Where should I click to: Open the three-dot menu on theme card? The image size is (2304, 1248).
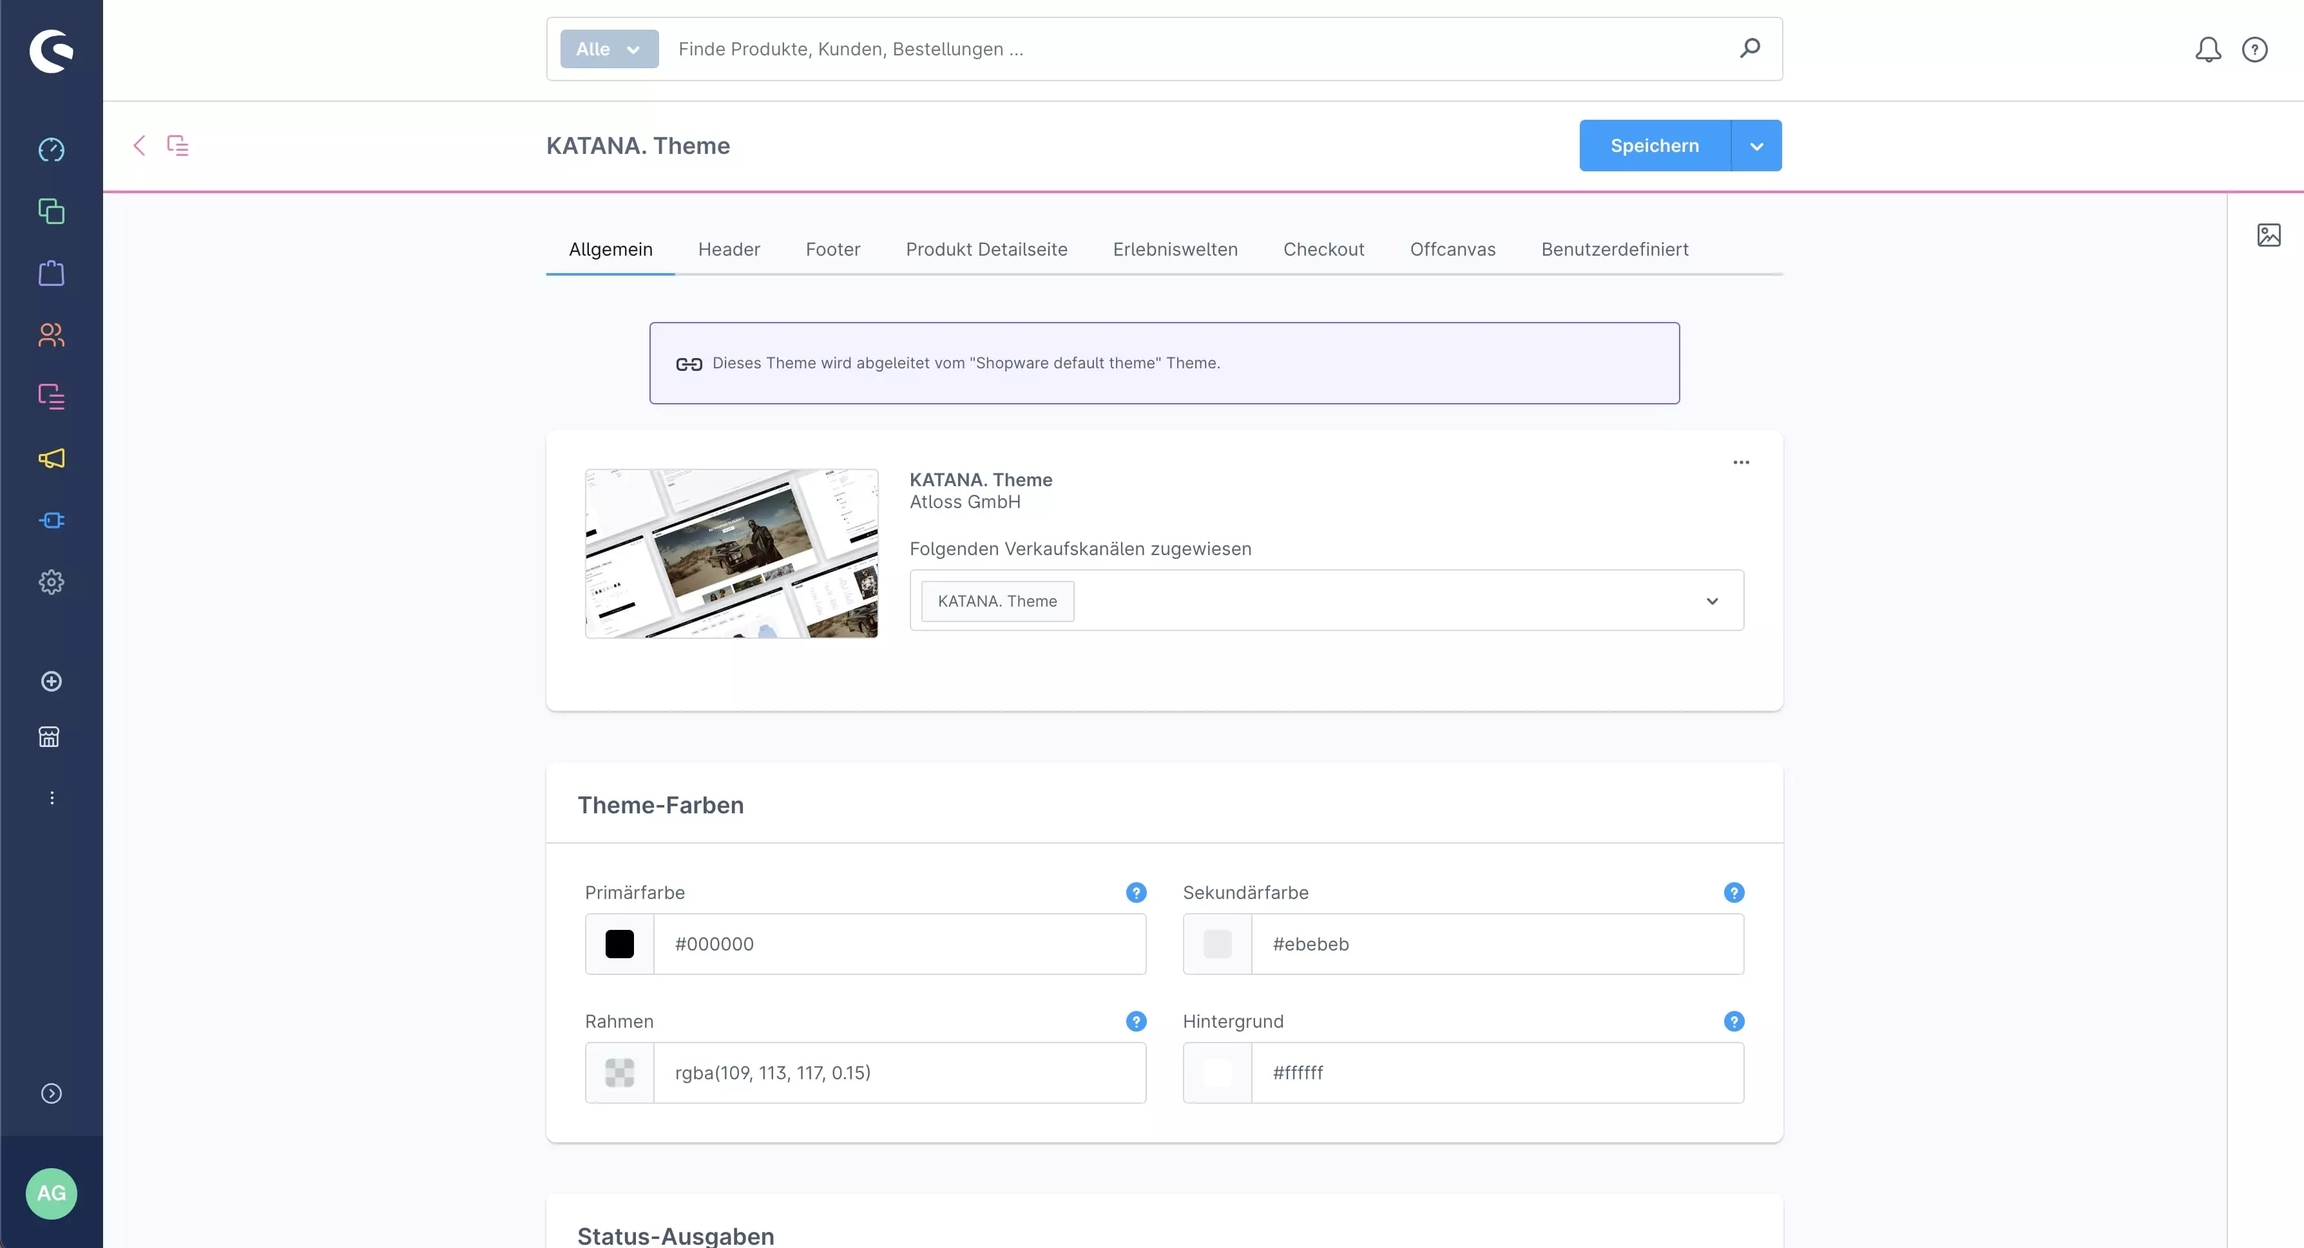(x=1741, y=463)
